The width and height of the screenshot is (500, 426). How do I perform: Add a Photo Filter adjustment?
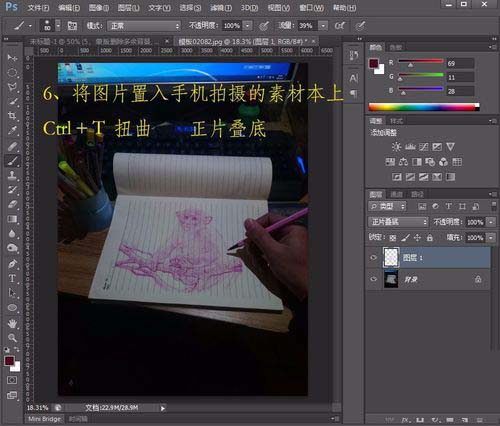click(430, 162)
